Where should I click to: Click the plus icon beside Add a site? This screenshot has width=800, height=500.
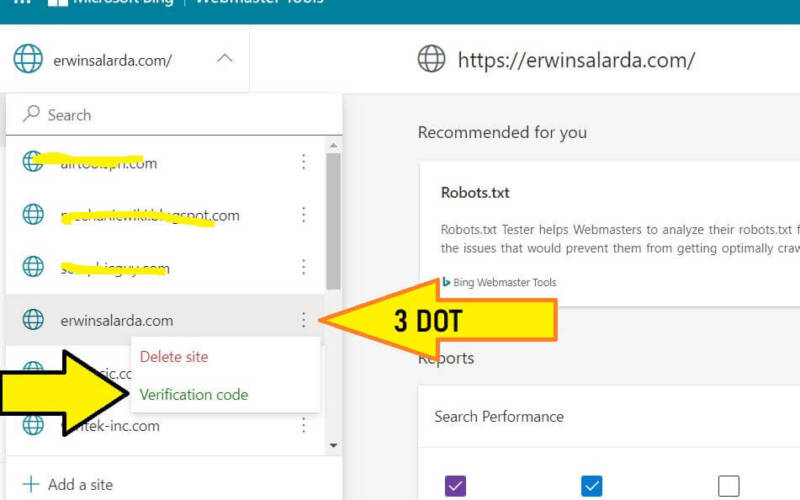click(31, 484)
